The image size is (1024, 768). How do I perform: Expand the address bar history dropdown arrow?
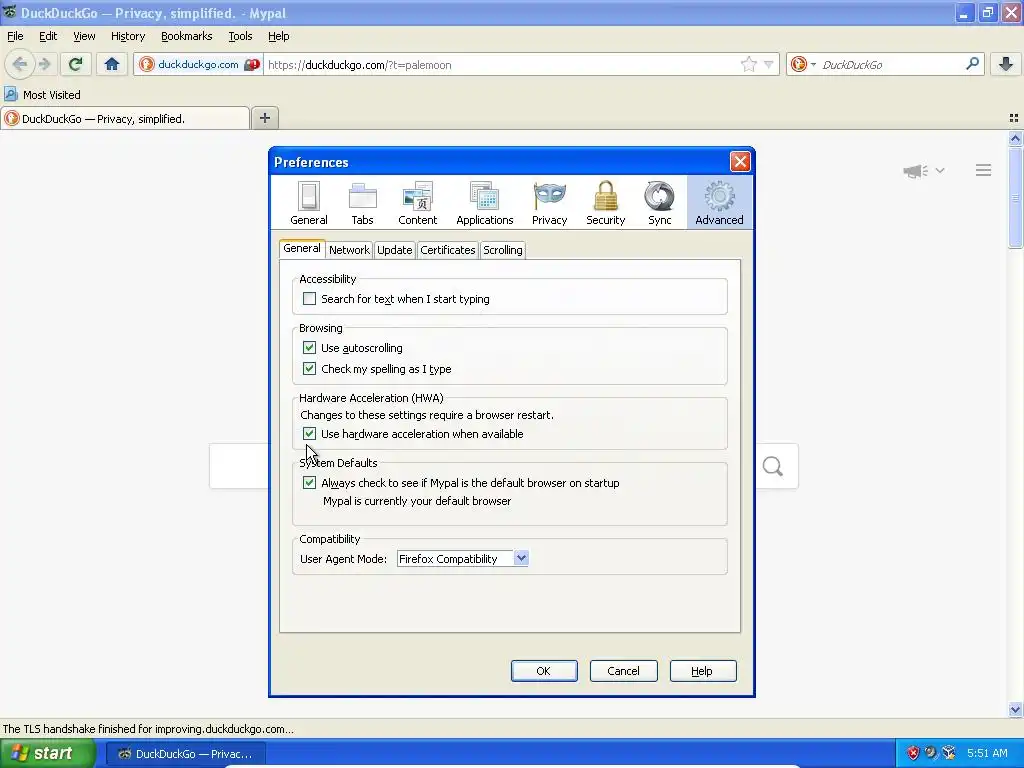click(x=769, y=64)
